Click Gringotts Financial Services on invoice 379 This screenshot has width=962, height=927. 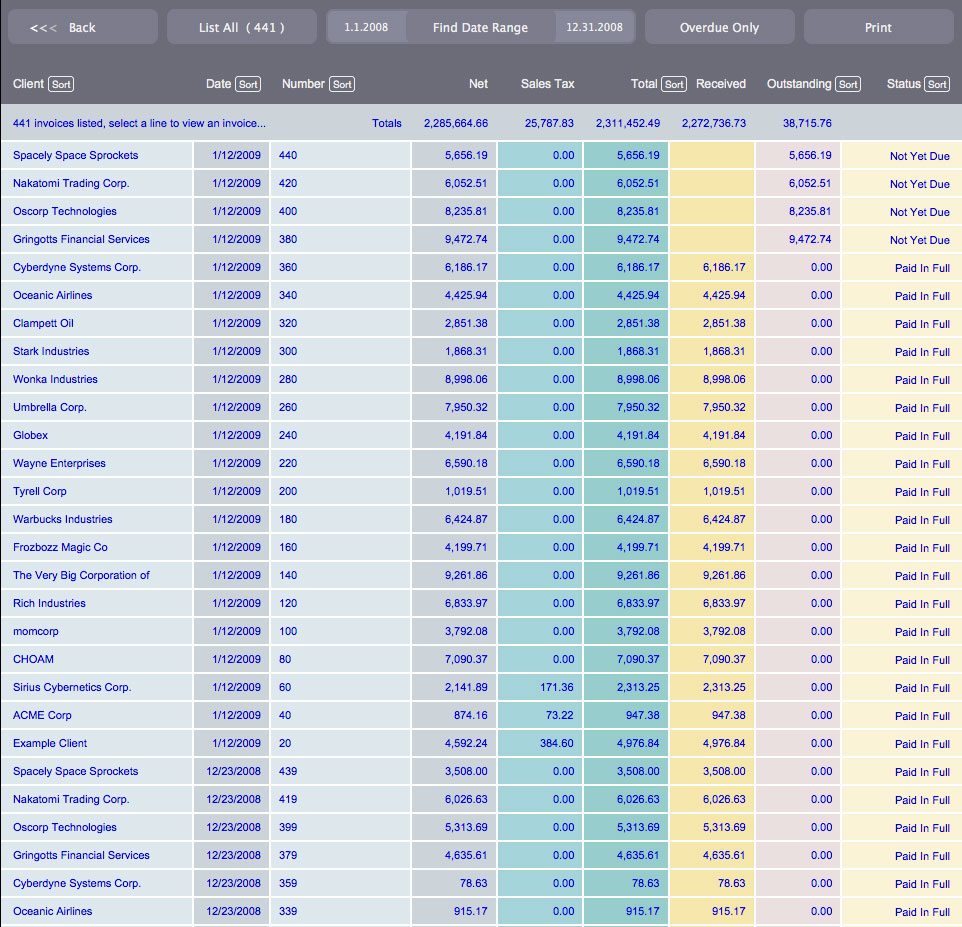coord(82,855)
